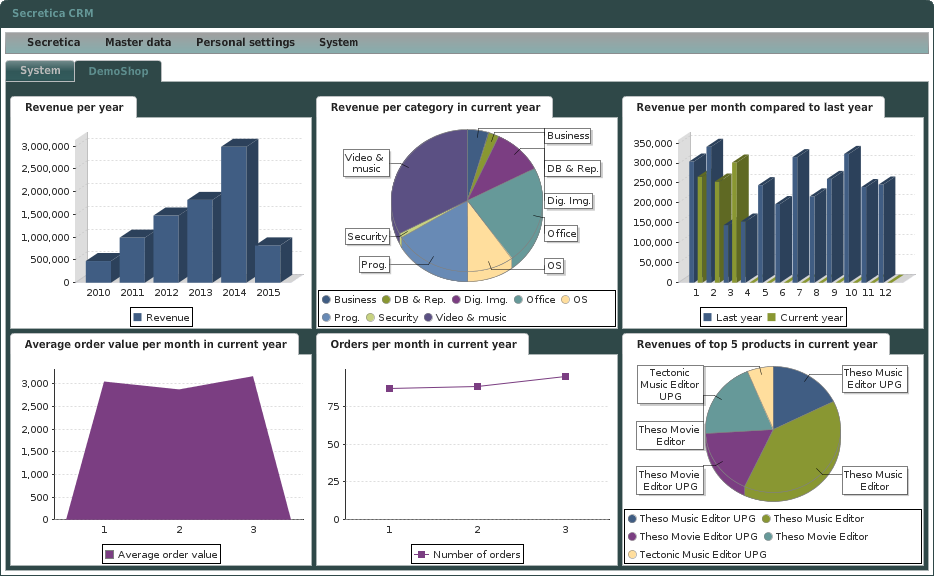The image size is (934, 576).
Task: Click the Revenue legend marker icon
Action: coord(139,317)
